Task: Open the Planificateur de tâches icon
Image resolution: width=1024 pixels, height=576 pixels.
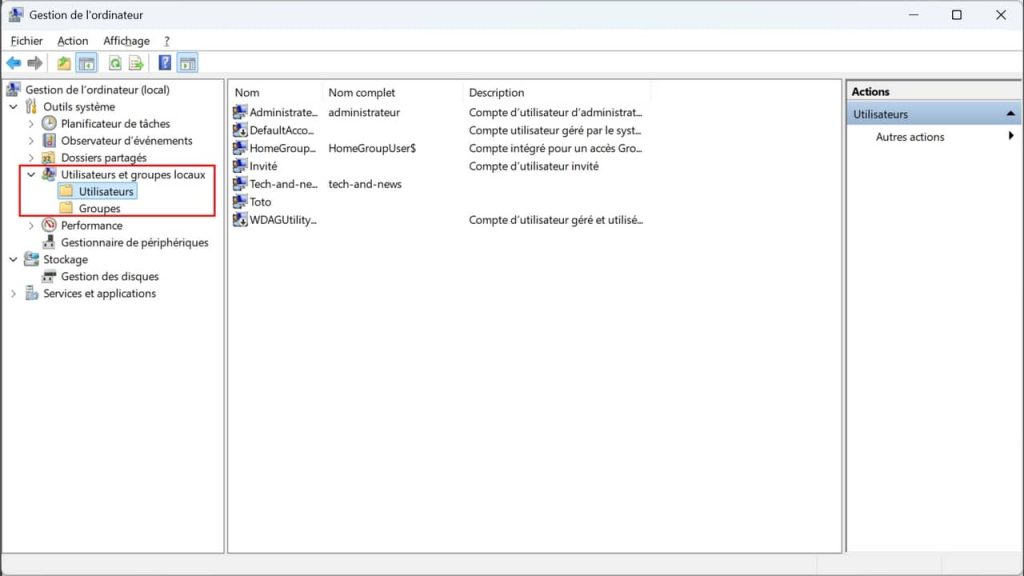Action: click(x=50, y=123)
